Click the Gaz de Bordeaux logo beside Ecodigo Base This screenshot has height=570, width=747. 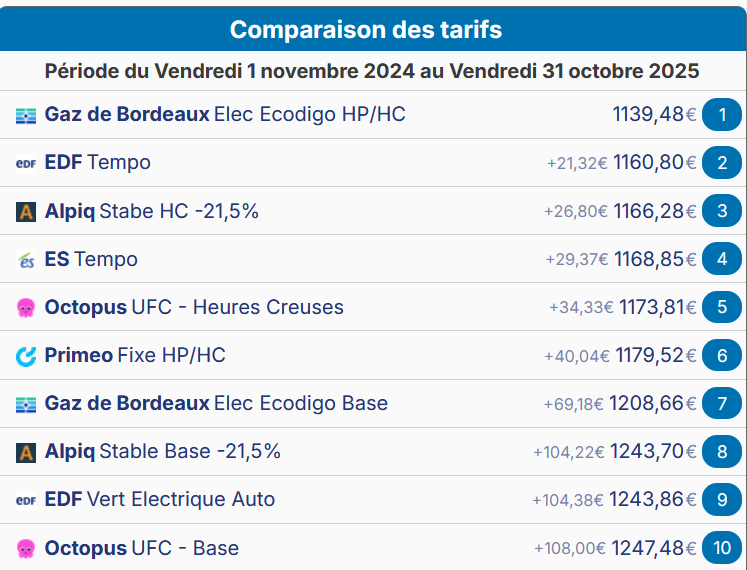tap(26, 404)
